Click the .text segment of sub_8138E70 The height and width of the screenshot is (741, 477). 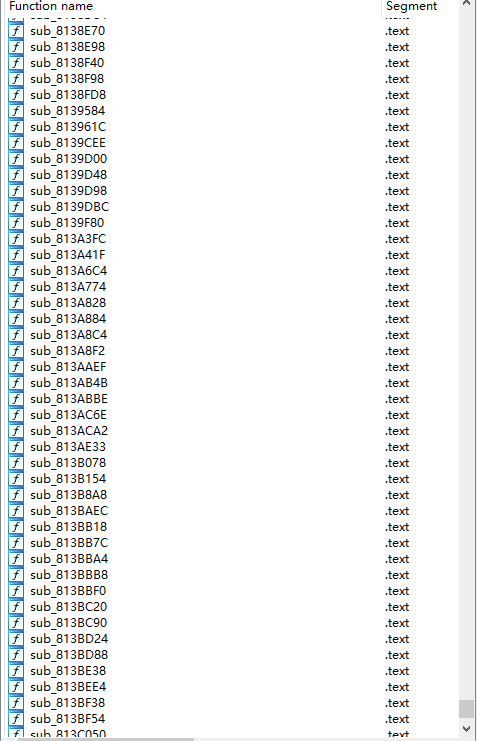pos(397,31)
